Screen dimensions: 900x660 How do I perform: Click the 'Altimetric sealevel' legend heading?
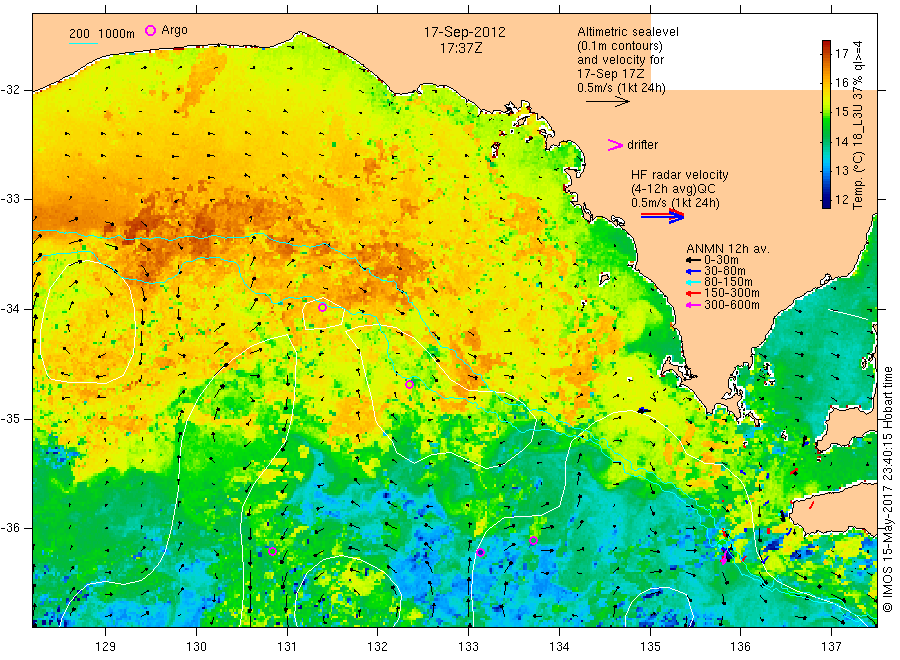click(x=627, y=32)
